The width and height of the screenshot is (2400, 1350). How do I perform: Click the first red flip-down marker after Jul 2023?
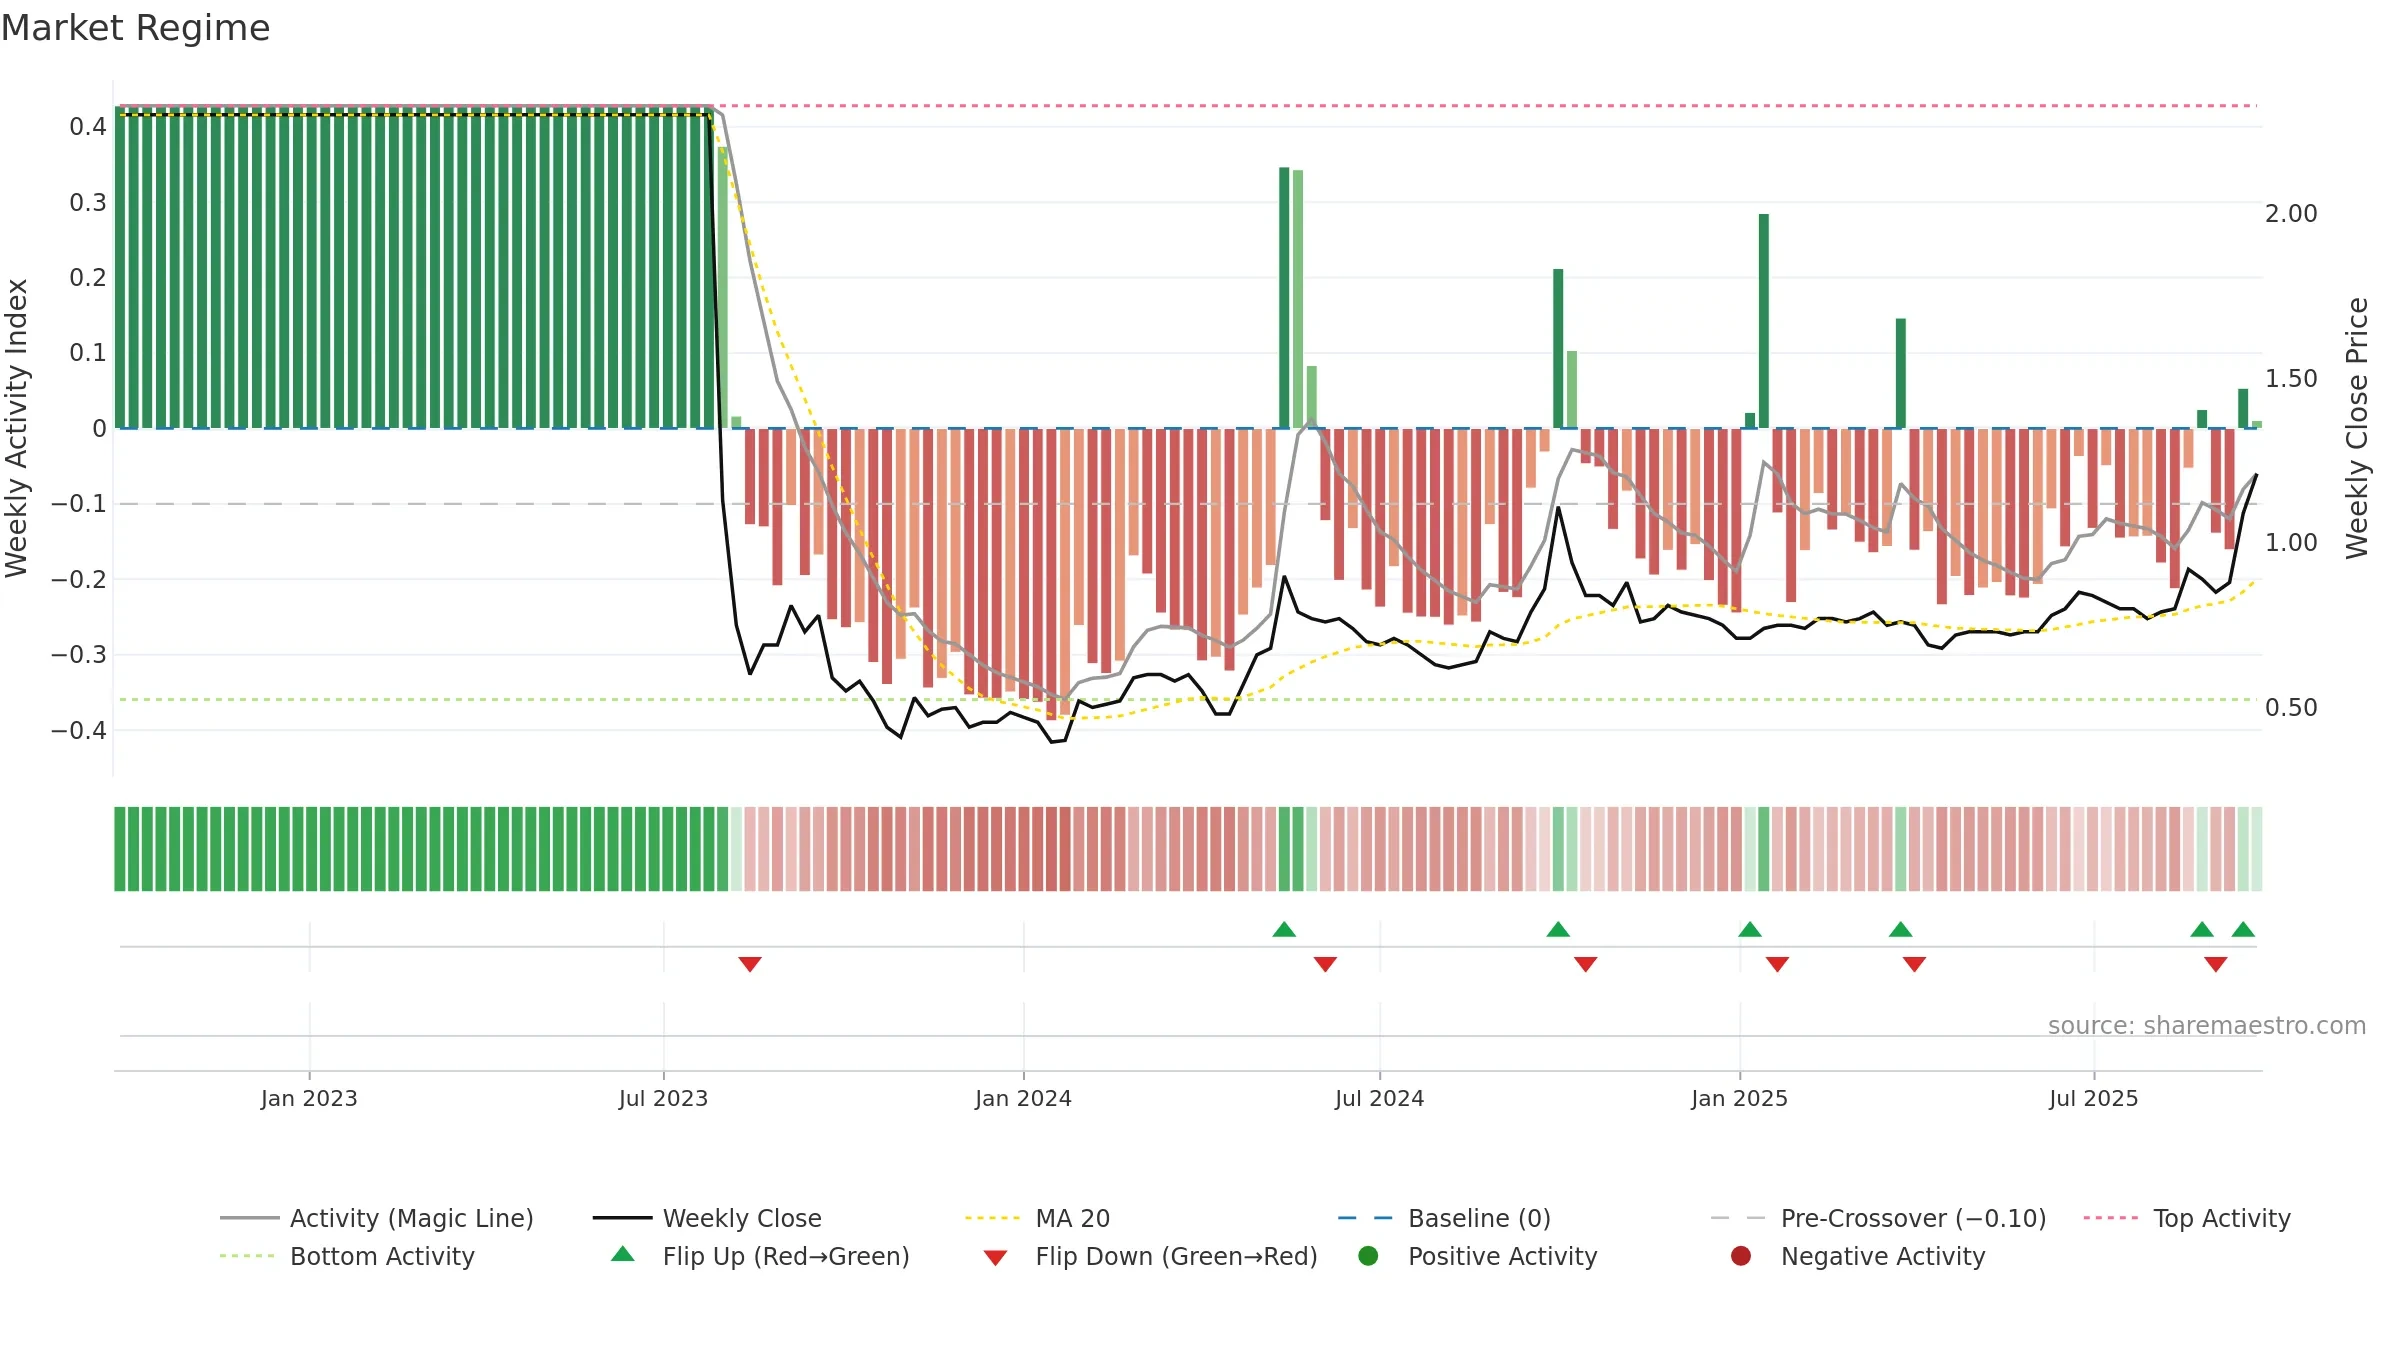tap(750, 964)
